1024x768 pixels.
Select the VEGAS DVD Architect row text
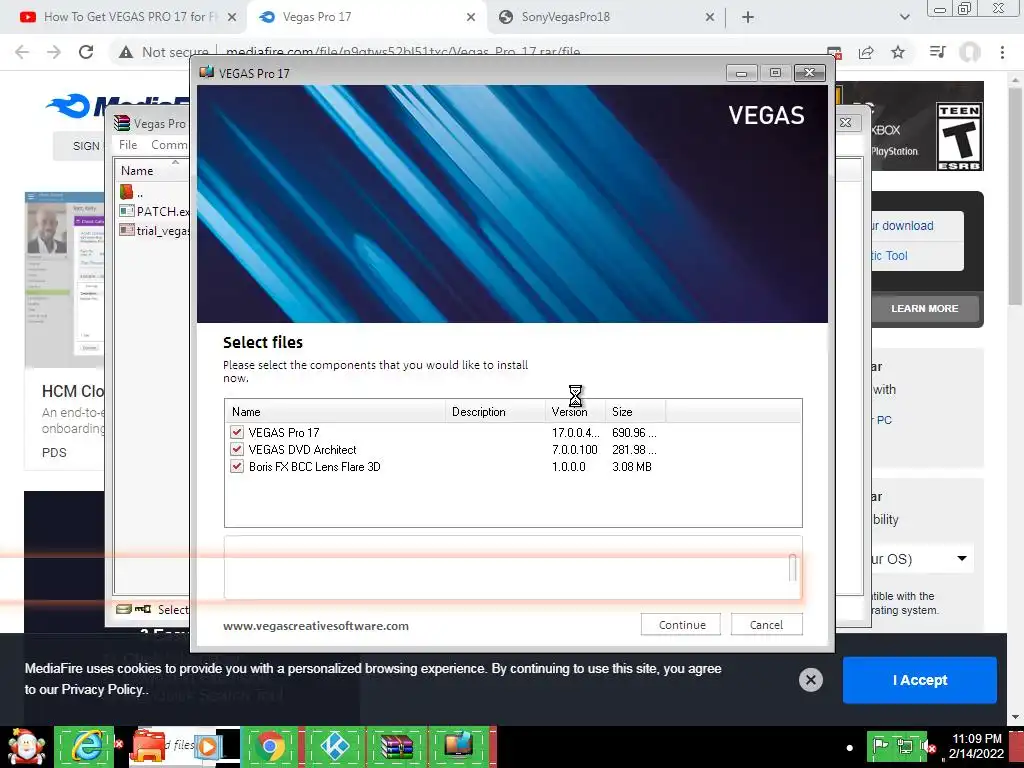302,449
